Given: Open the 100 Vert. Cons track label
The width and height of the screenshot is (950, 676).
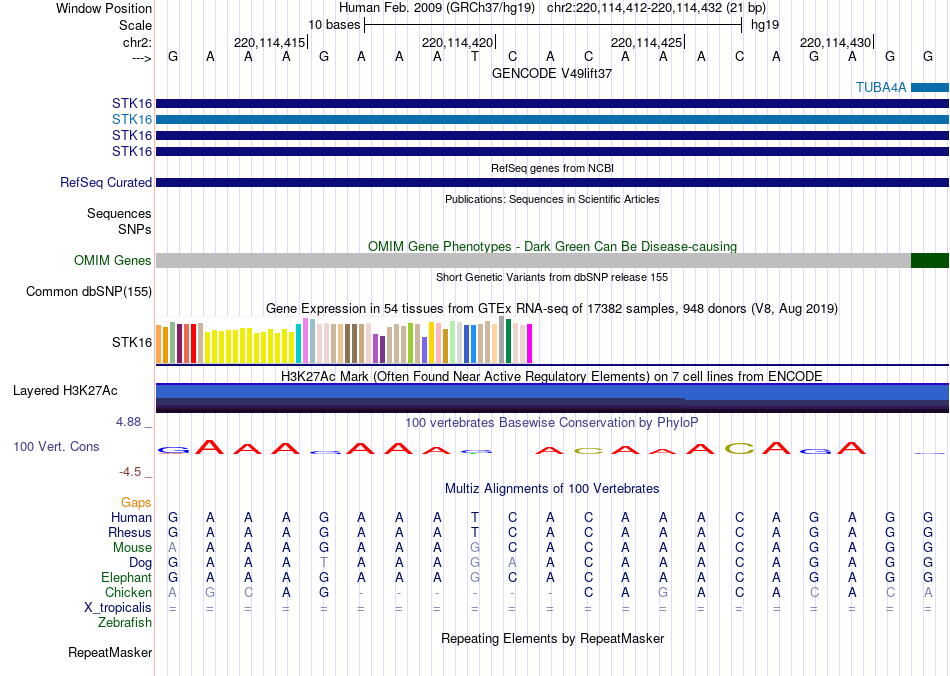Looking at the screenshot, I should [56, 446].
